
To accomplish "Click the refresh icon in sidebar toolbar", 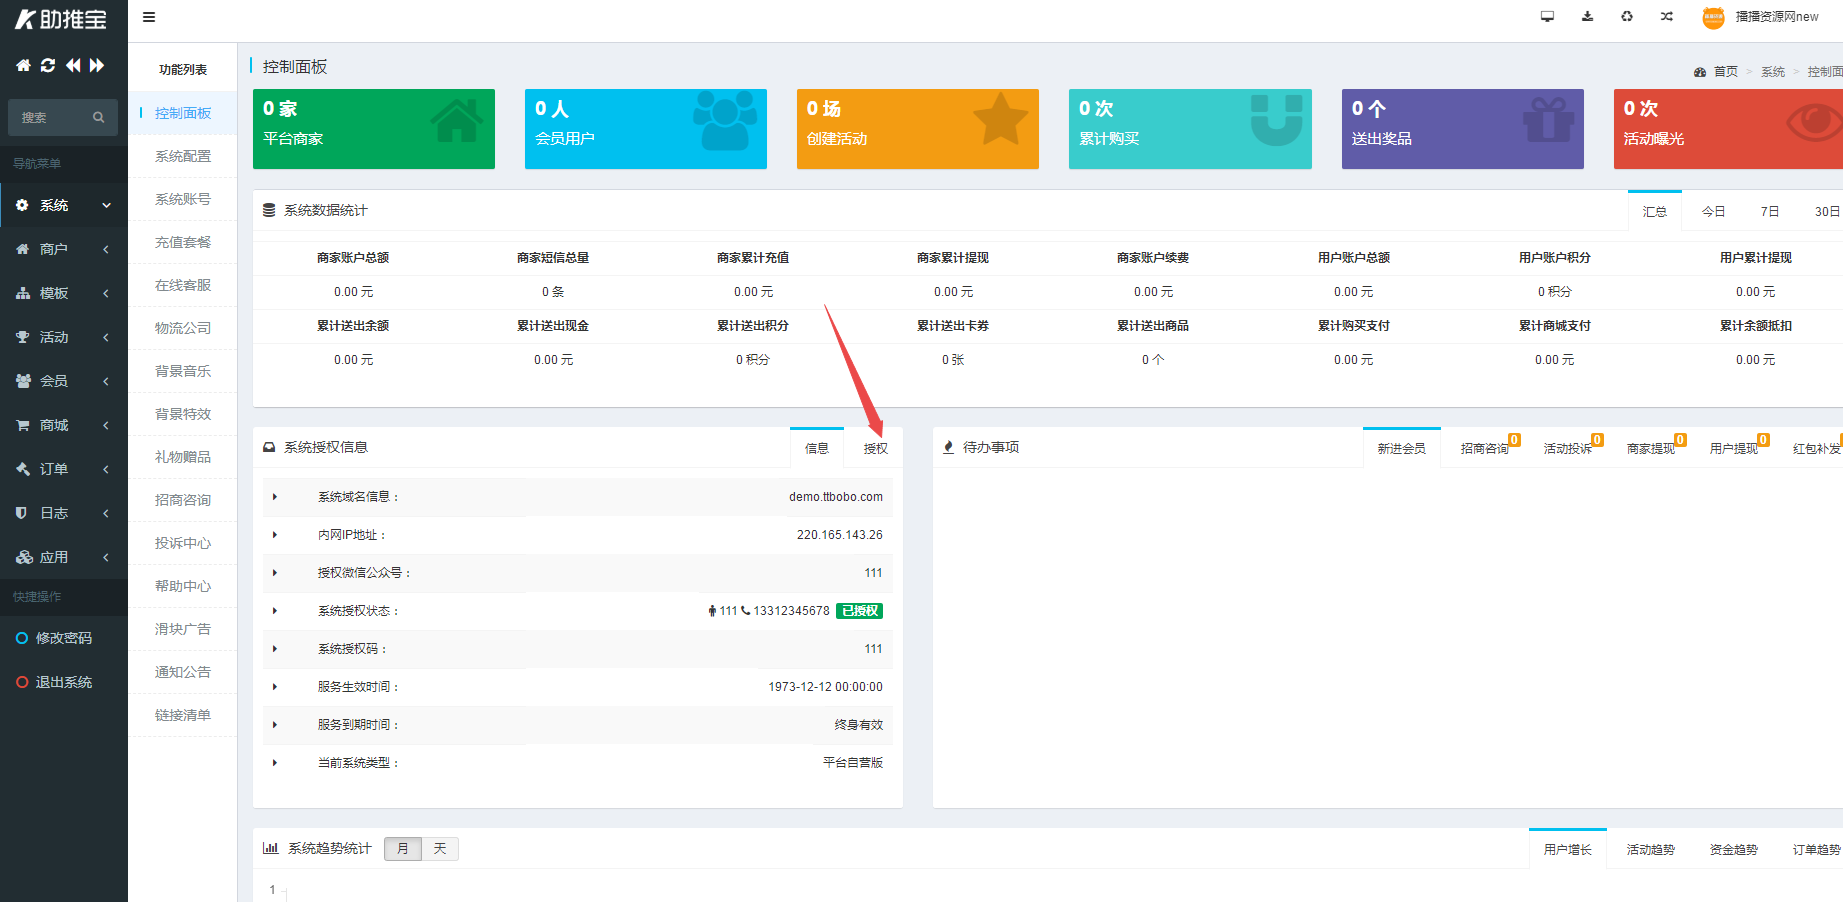I will [x=48, y=65].
